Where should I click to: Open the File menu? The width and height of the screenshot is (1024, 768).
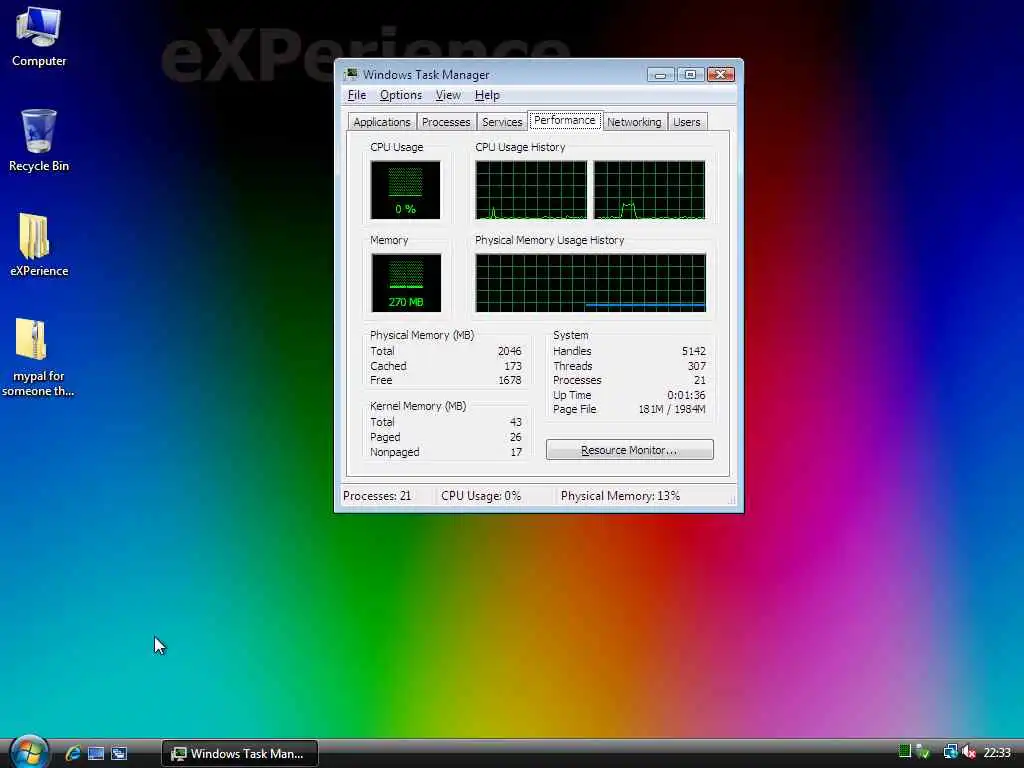click(357, 95)
